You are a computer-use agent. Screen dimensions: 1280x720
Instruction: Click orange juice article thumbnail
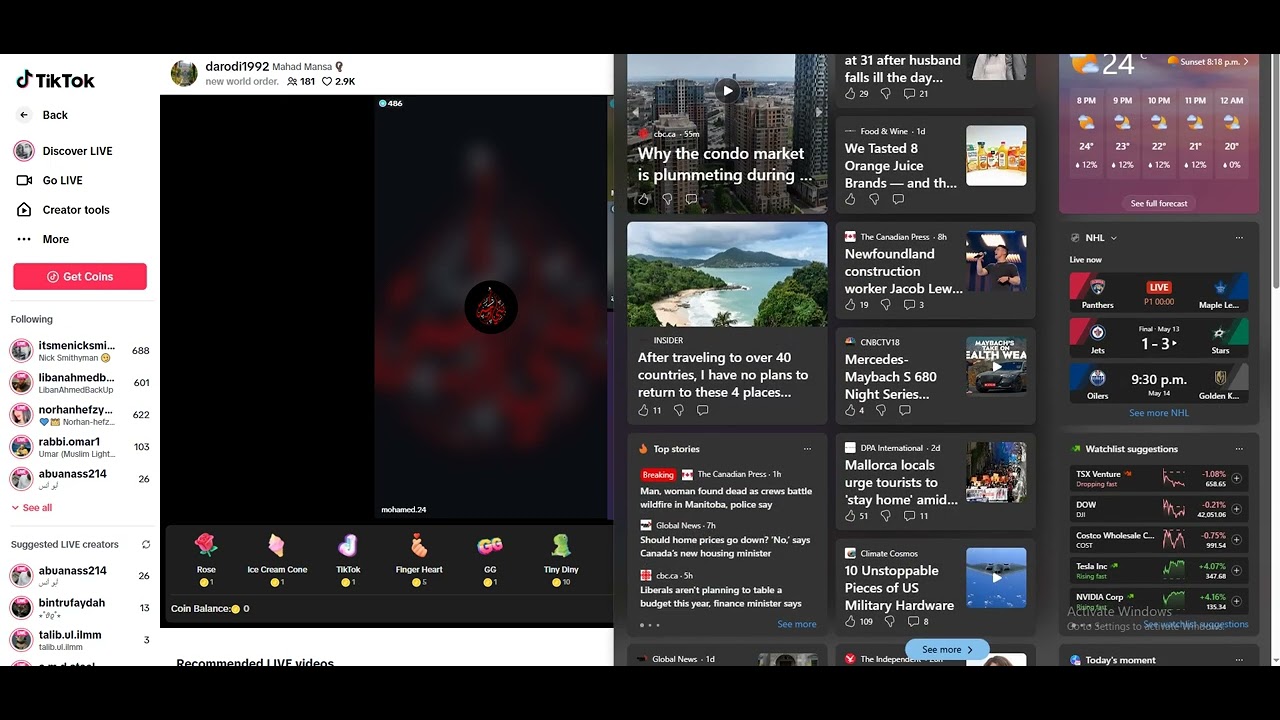[x=996, y=155]
